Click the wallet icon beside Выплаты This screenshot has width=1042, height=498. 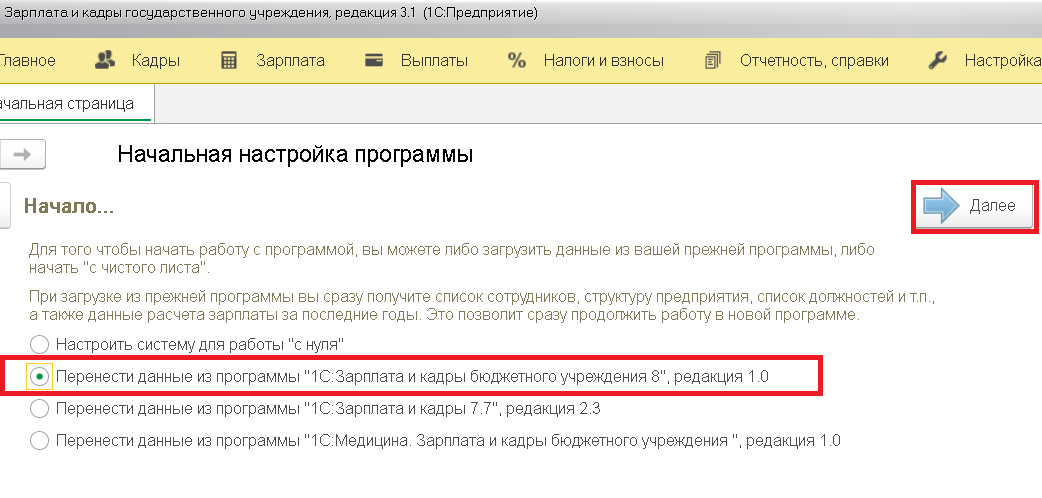[374, 61]
